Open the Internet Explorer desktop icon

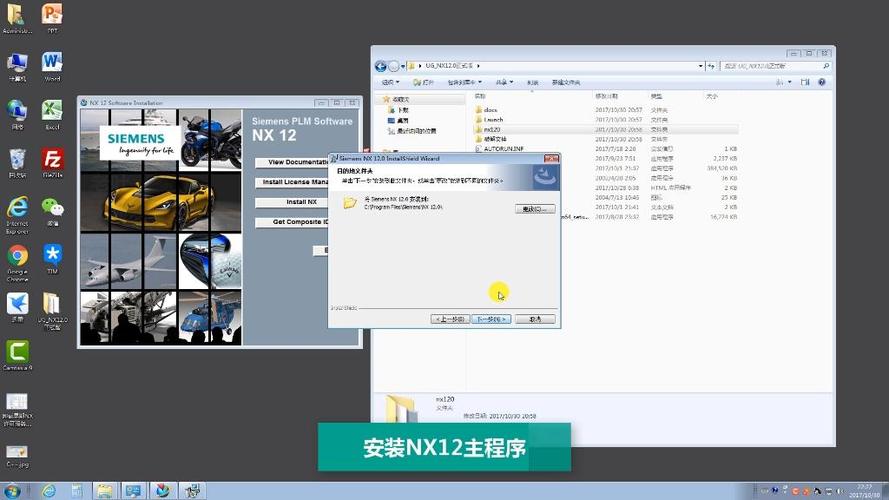click(x=18, y=215)
